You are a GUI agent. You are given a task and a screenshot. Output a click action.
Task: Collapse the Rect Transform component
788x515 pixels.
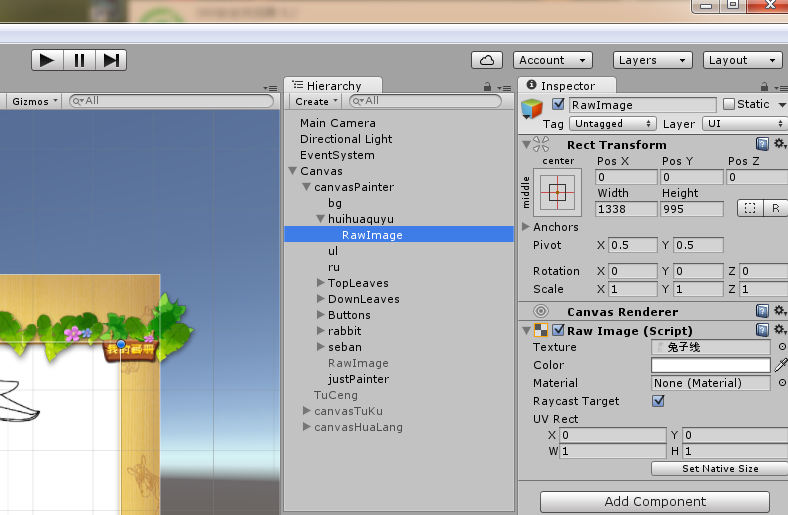coord(526,145)
